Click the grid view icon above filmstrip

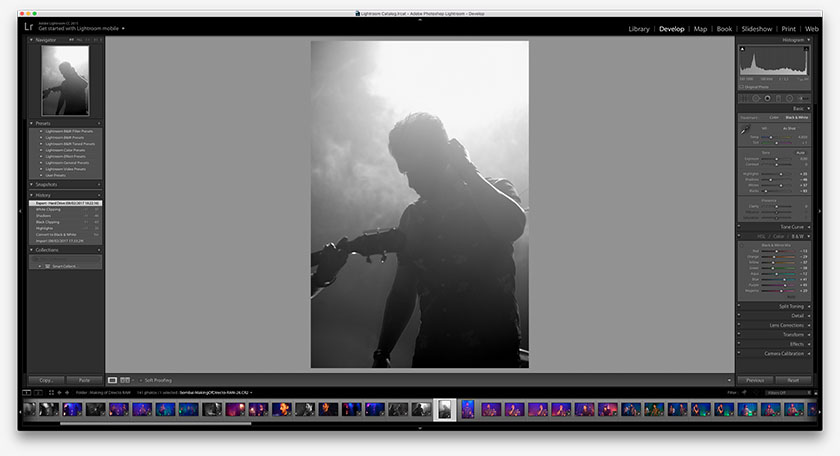coord(51,392)
